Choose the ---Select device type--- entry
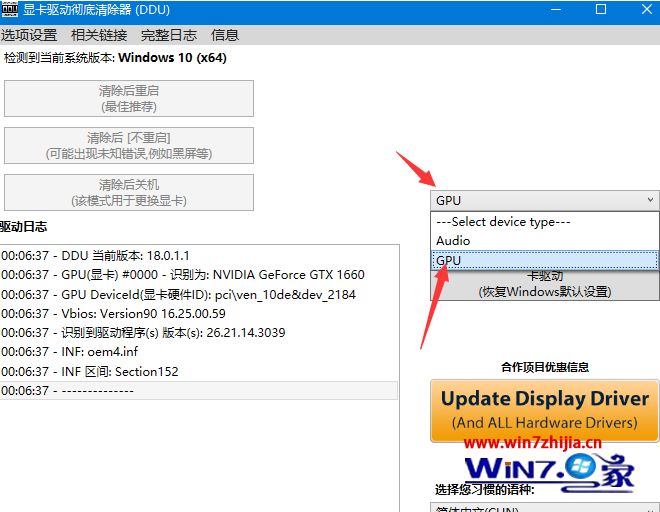 [545, 221]
